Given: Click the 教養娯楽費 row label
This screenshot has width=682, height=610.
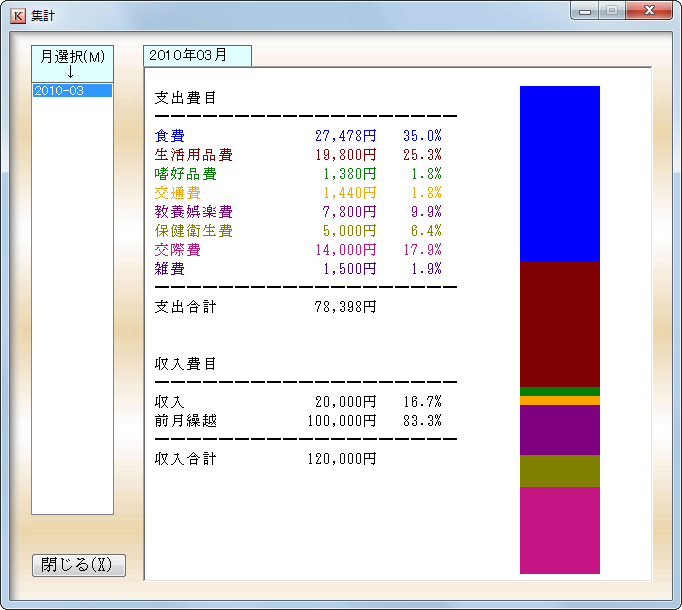Looking at the screenshot, I should [194, 212].
